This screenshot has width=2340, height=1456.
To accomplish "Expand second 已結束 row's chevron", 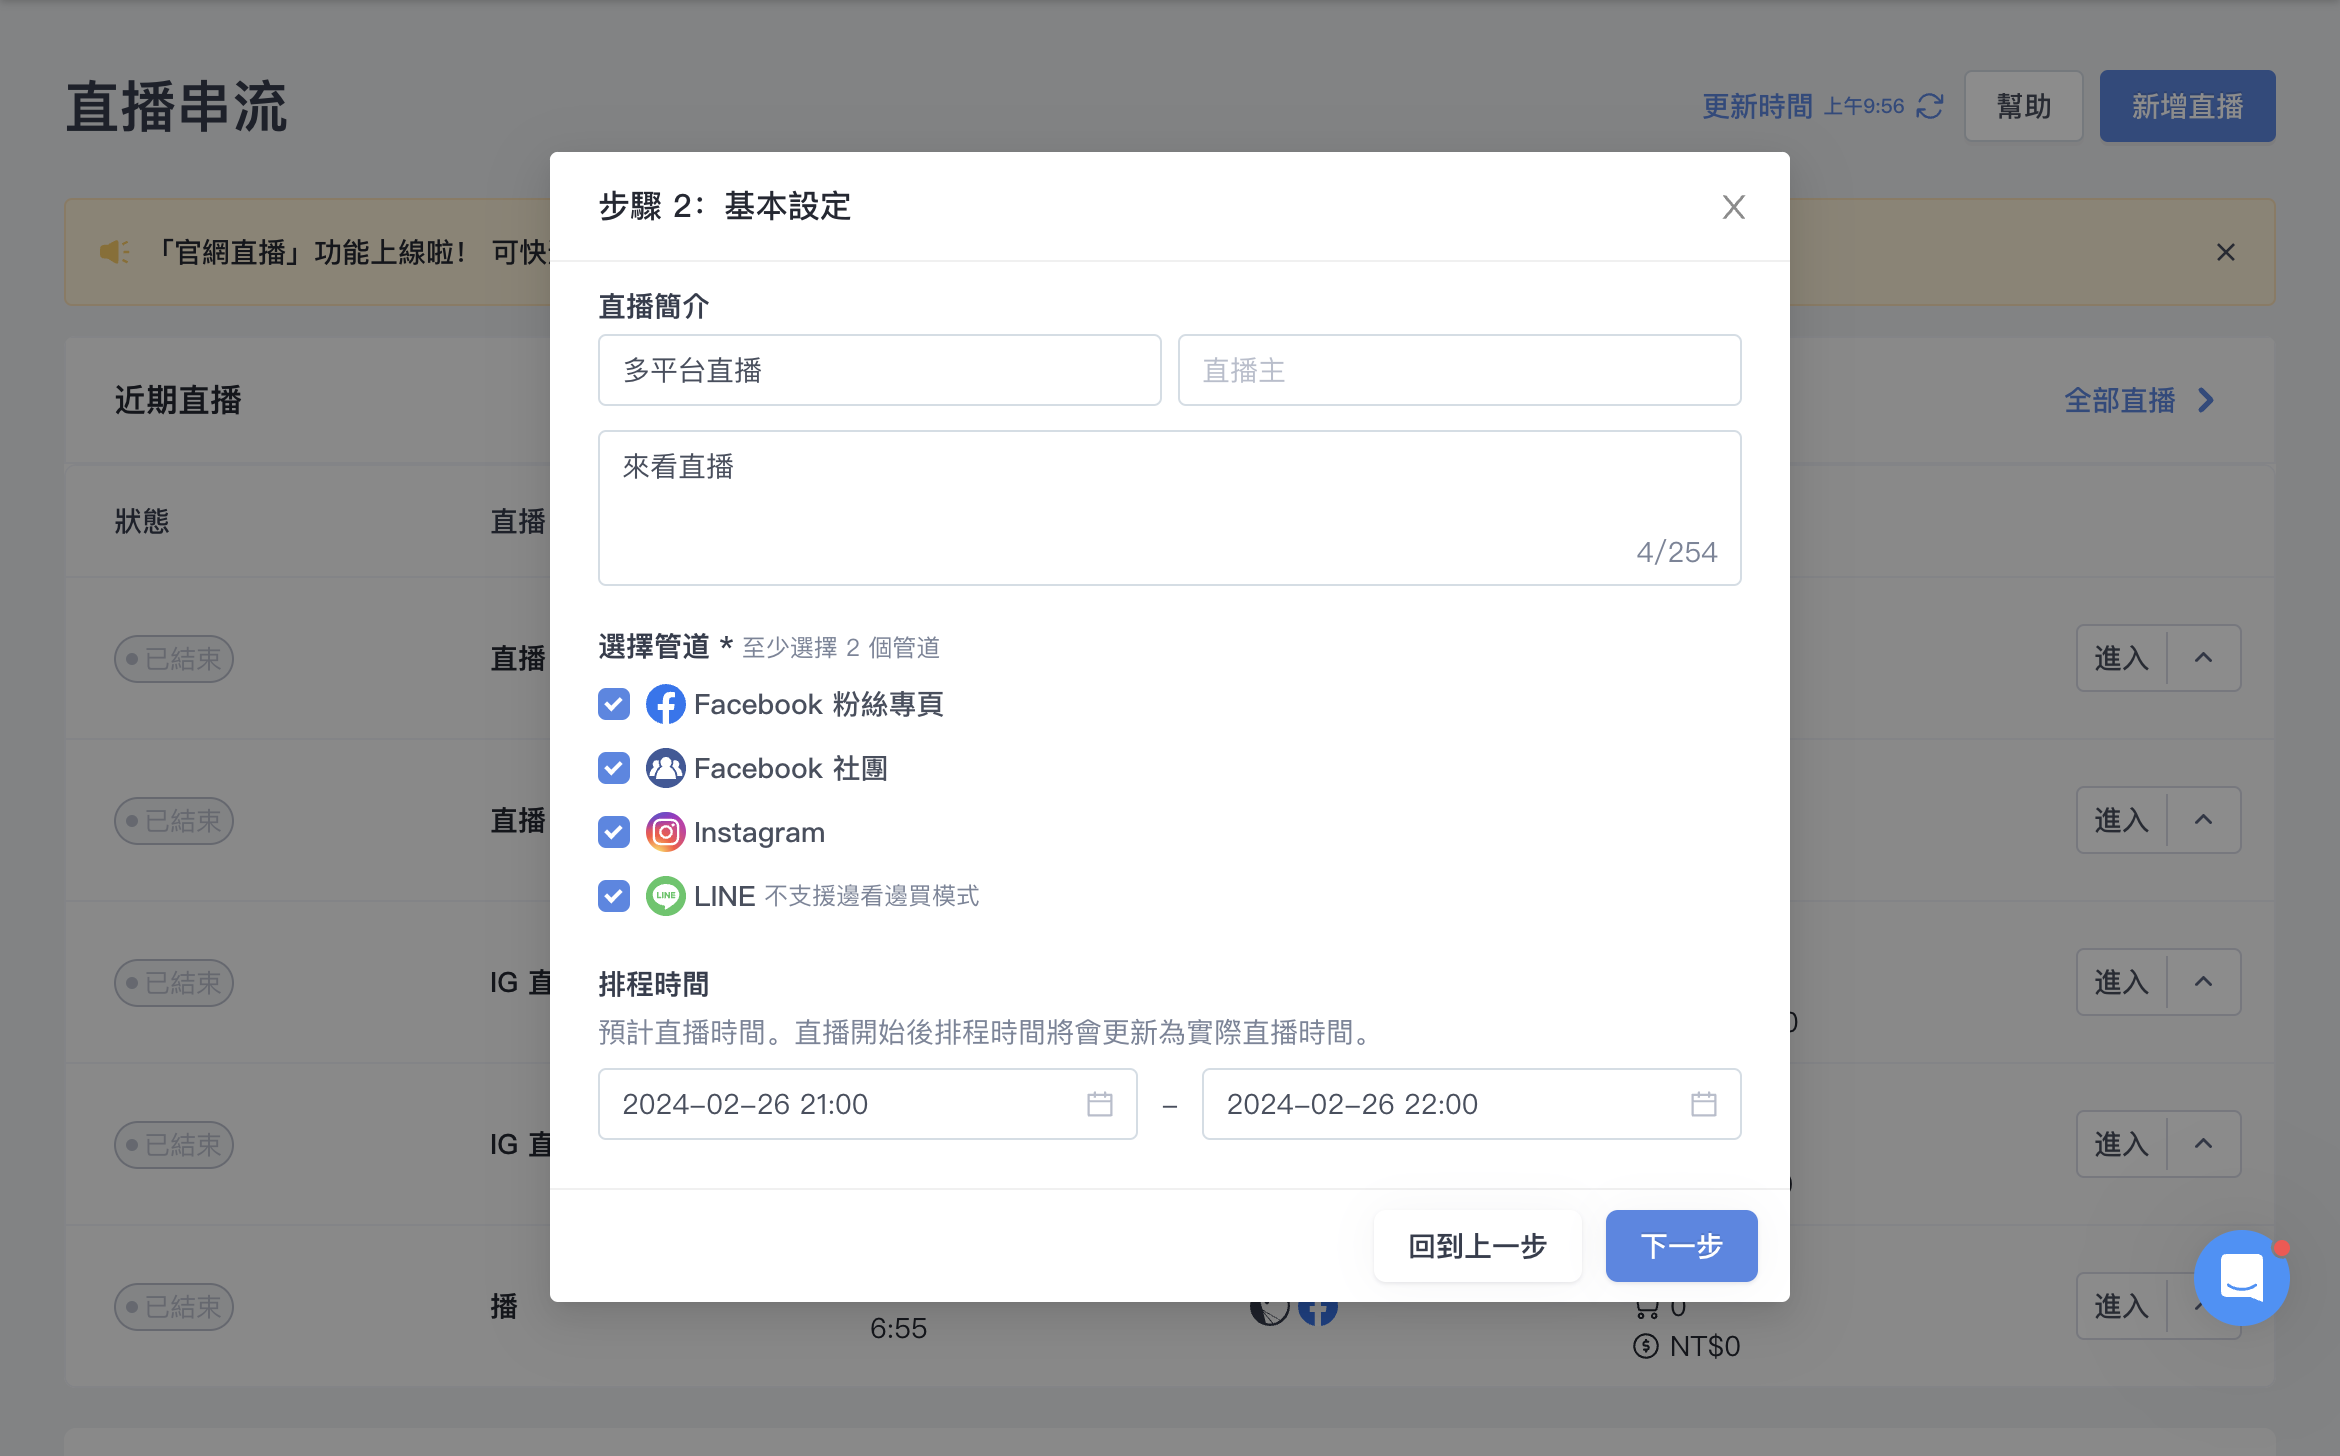I will pos(2203,820).
